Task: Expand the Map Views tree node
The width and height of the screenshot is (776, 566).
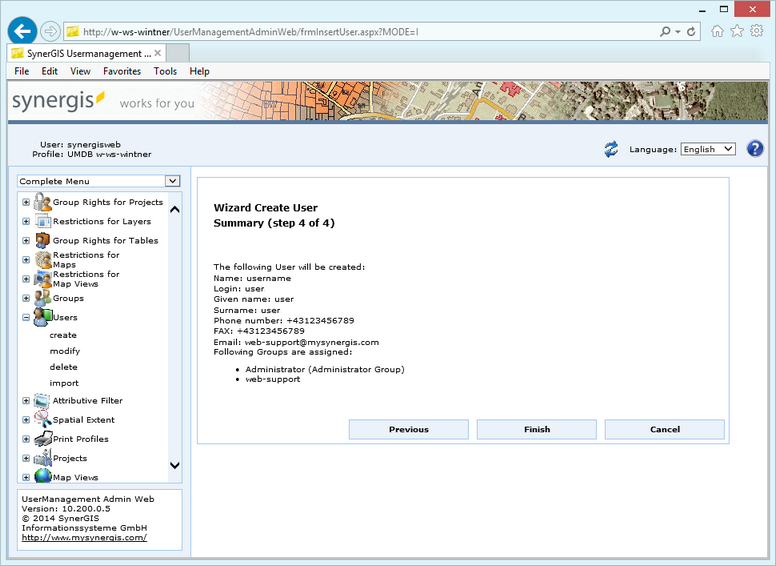Action: (x=26, y=477)
